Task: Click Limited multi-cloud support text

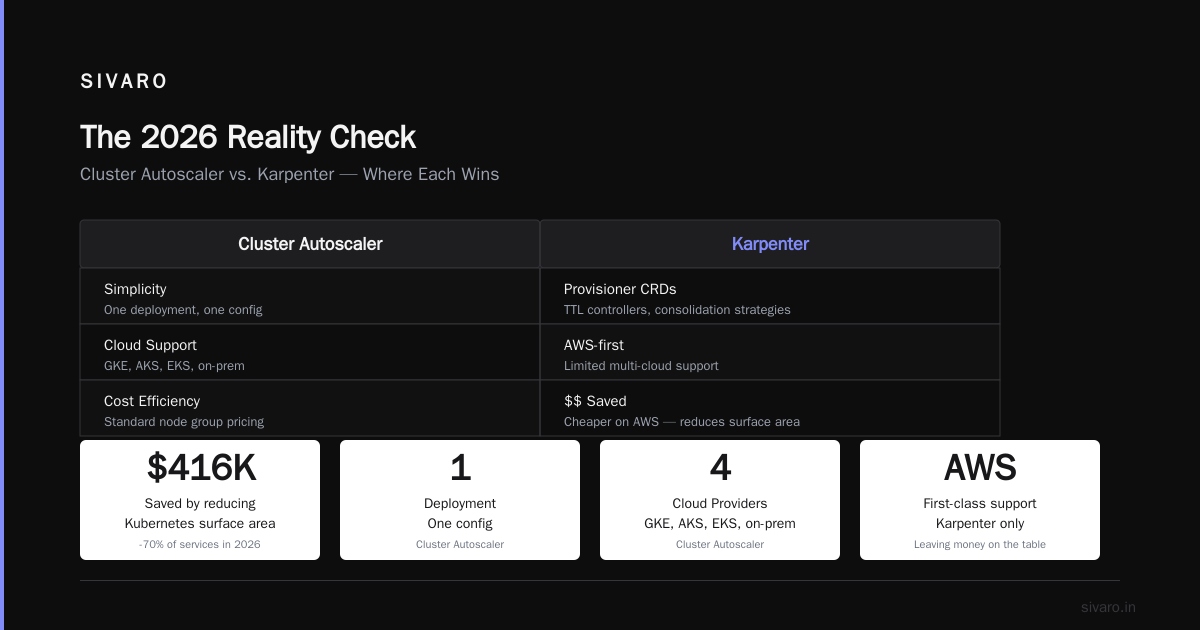Action: (x=641, y=366)
